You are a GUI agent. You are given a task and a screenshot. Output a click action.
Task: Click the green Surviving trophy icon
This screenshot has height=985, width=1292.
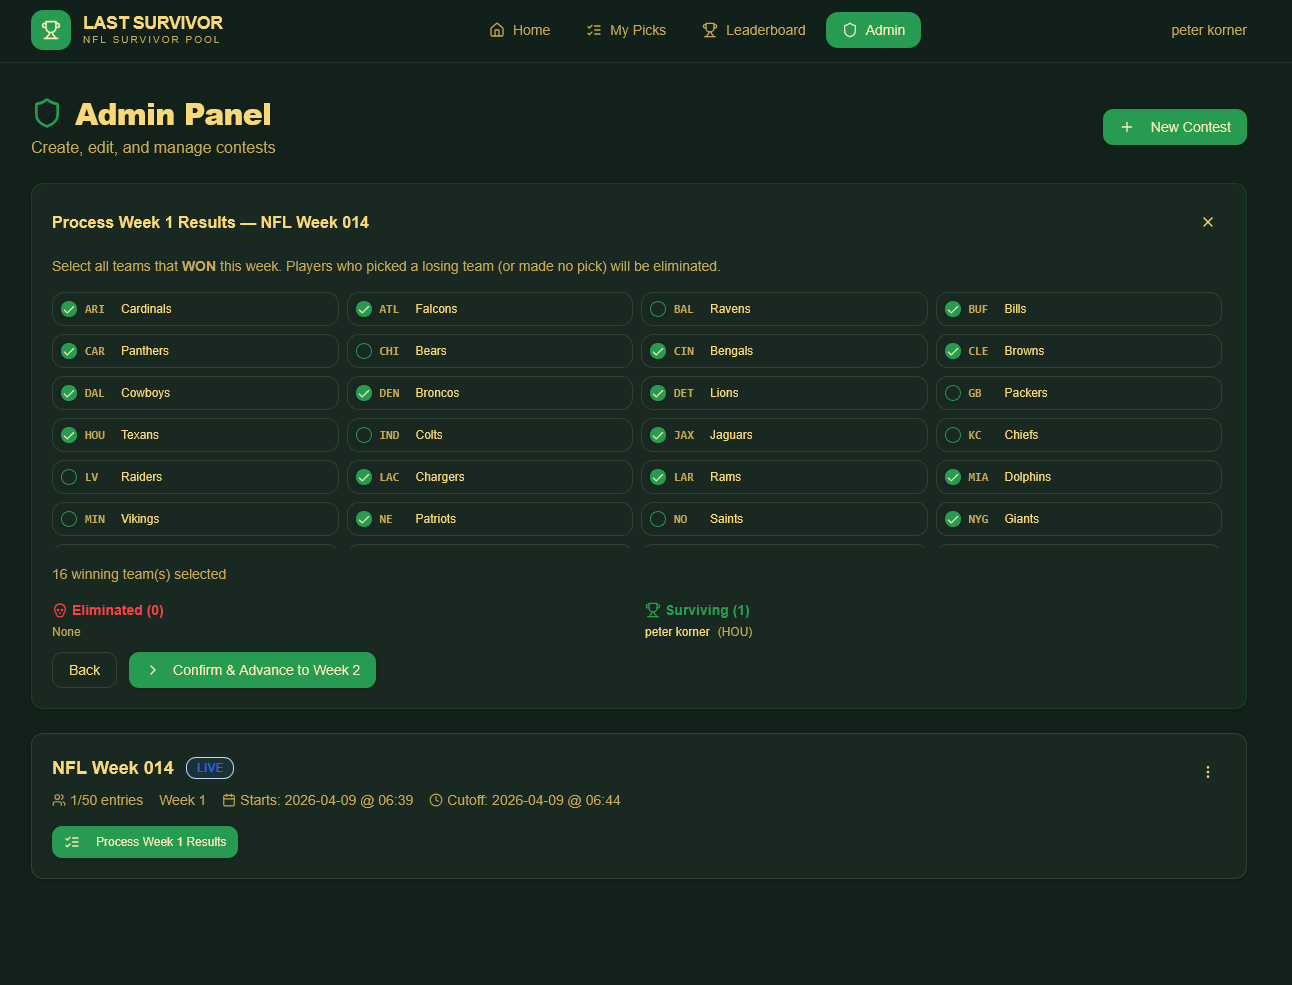[x=653, y=610]
